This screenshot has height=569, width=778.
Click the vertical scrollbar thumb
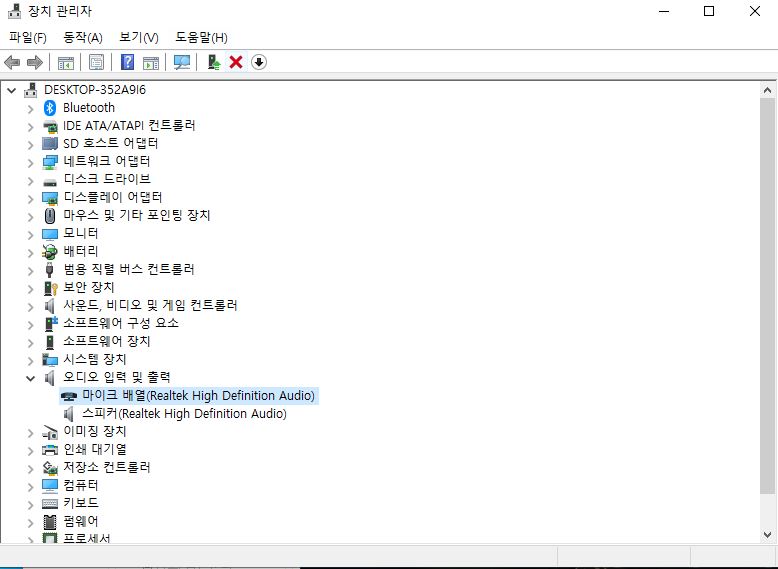767,296
